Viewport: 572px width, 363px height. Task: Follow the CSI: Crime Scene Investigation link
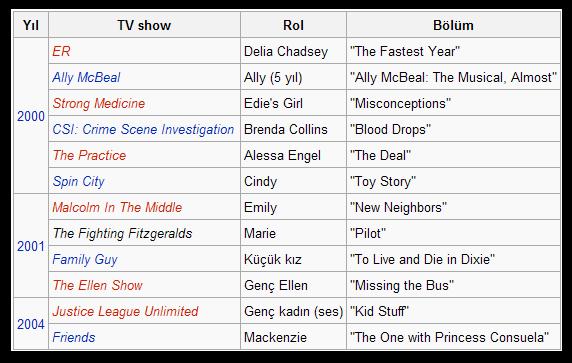coord(143,130)
